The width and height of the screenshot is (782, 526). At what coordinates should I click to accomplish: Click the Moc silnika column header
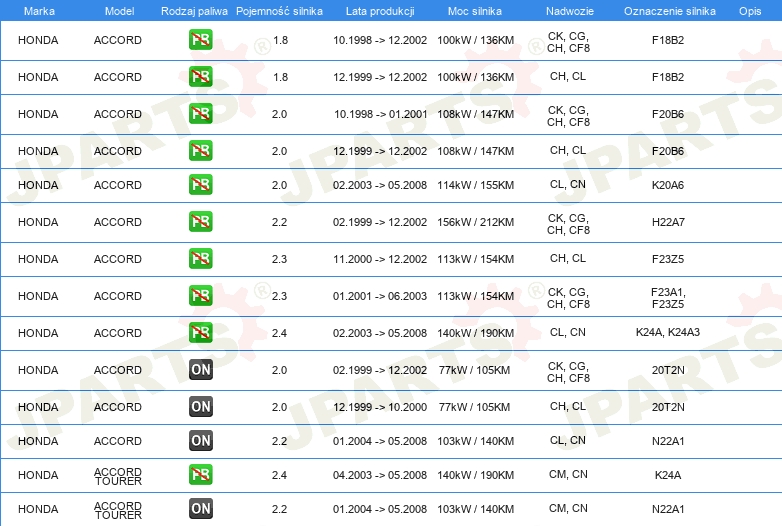475,11
